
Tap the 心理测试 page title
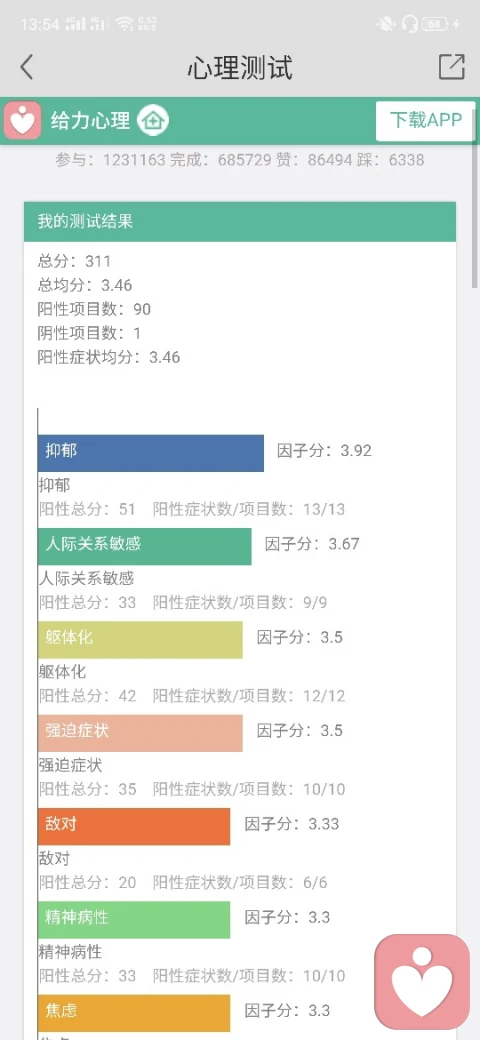[240, 68]
